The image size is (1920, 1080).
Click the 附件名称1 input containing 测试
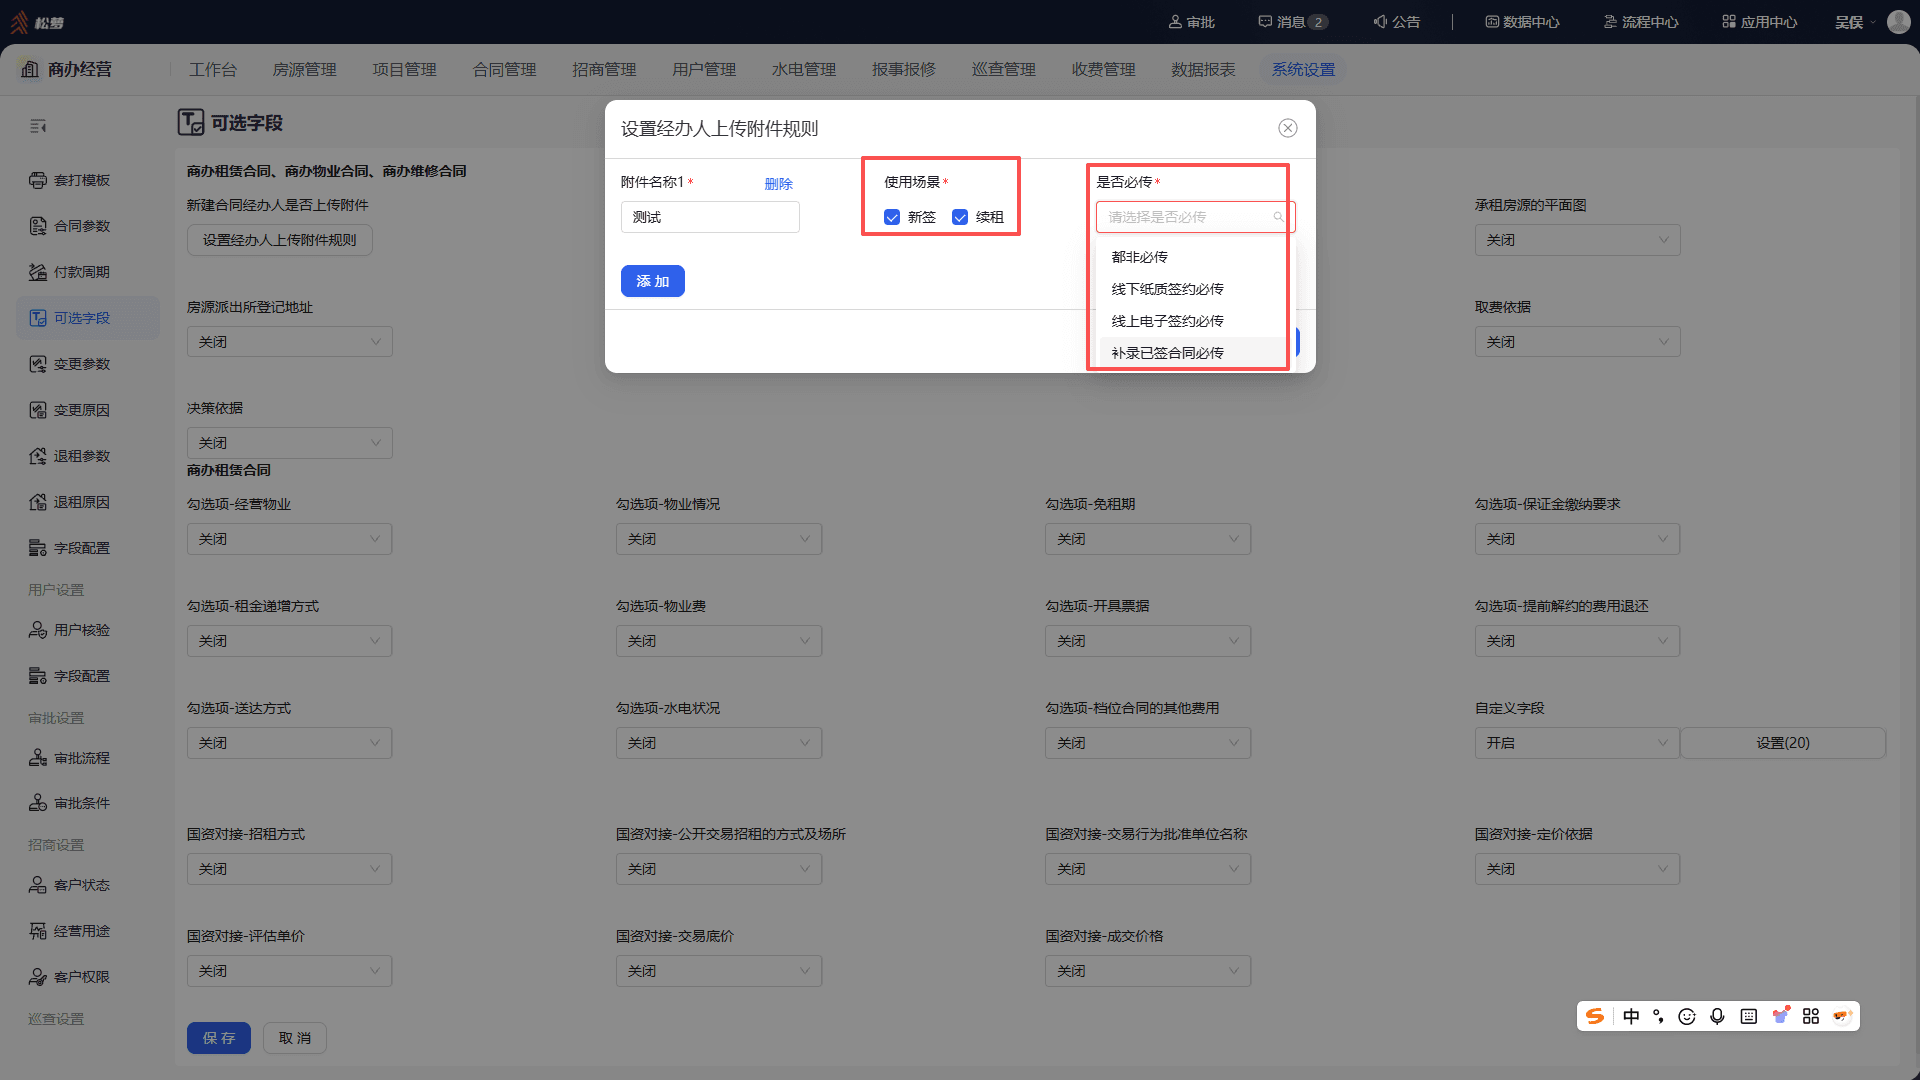710,217
